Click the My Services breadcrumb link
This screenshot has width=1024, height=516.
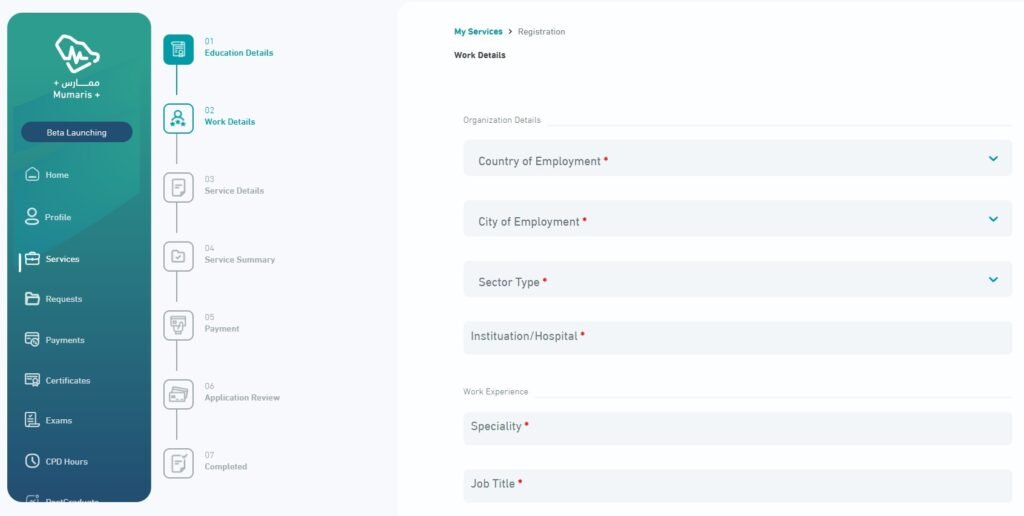coord(478,32)
